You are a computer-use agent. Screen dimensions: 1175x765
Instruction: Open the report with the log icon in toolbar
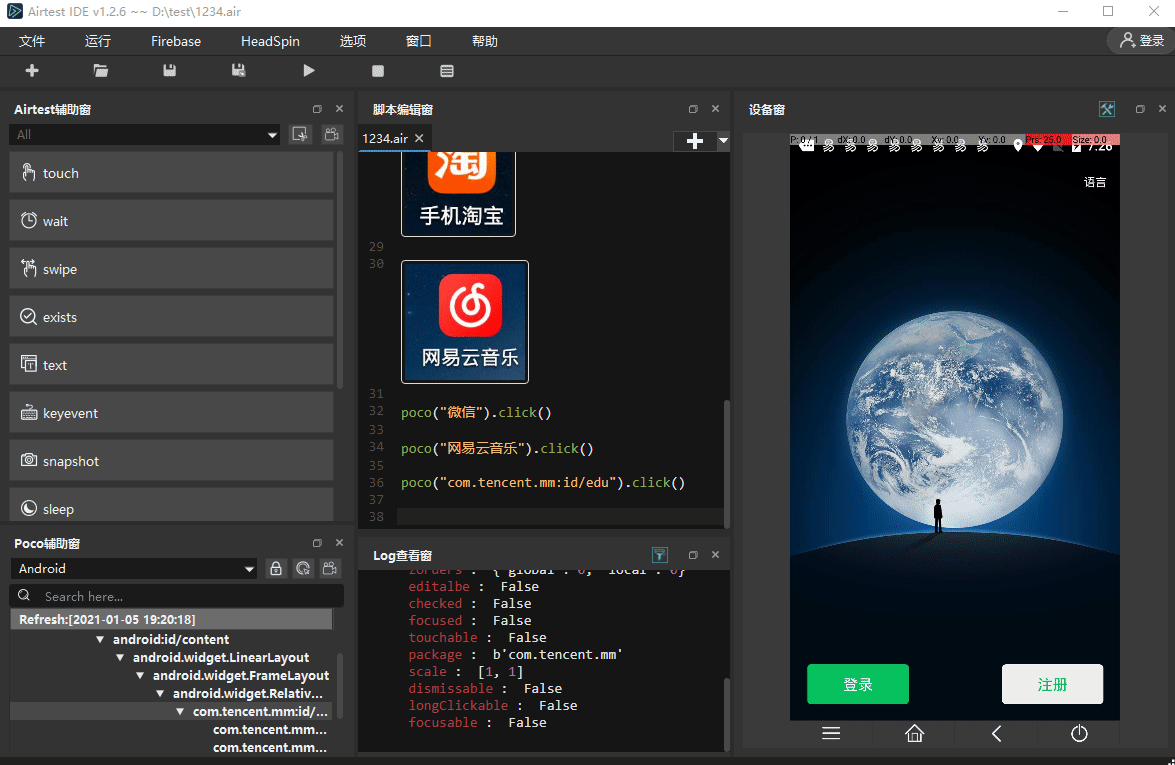point(447,70)
